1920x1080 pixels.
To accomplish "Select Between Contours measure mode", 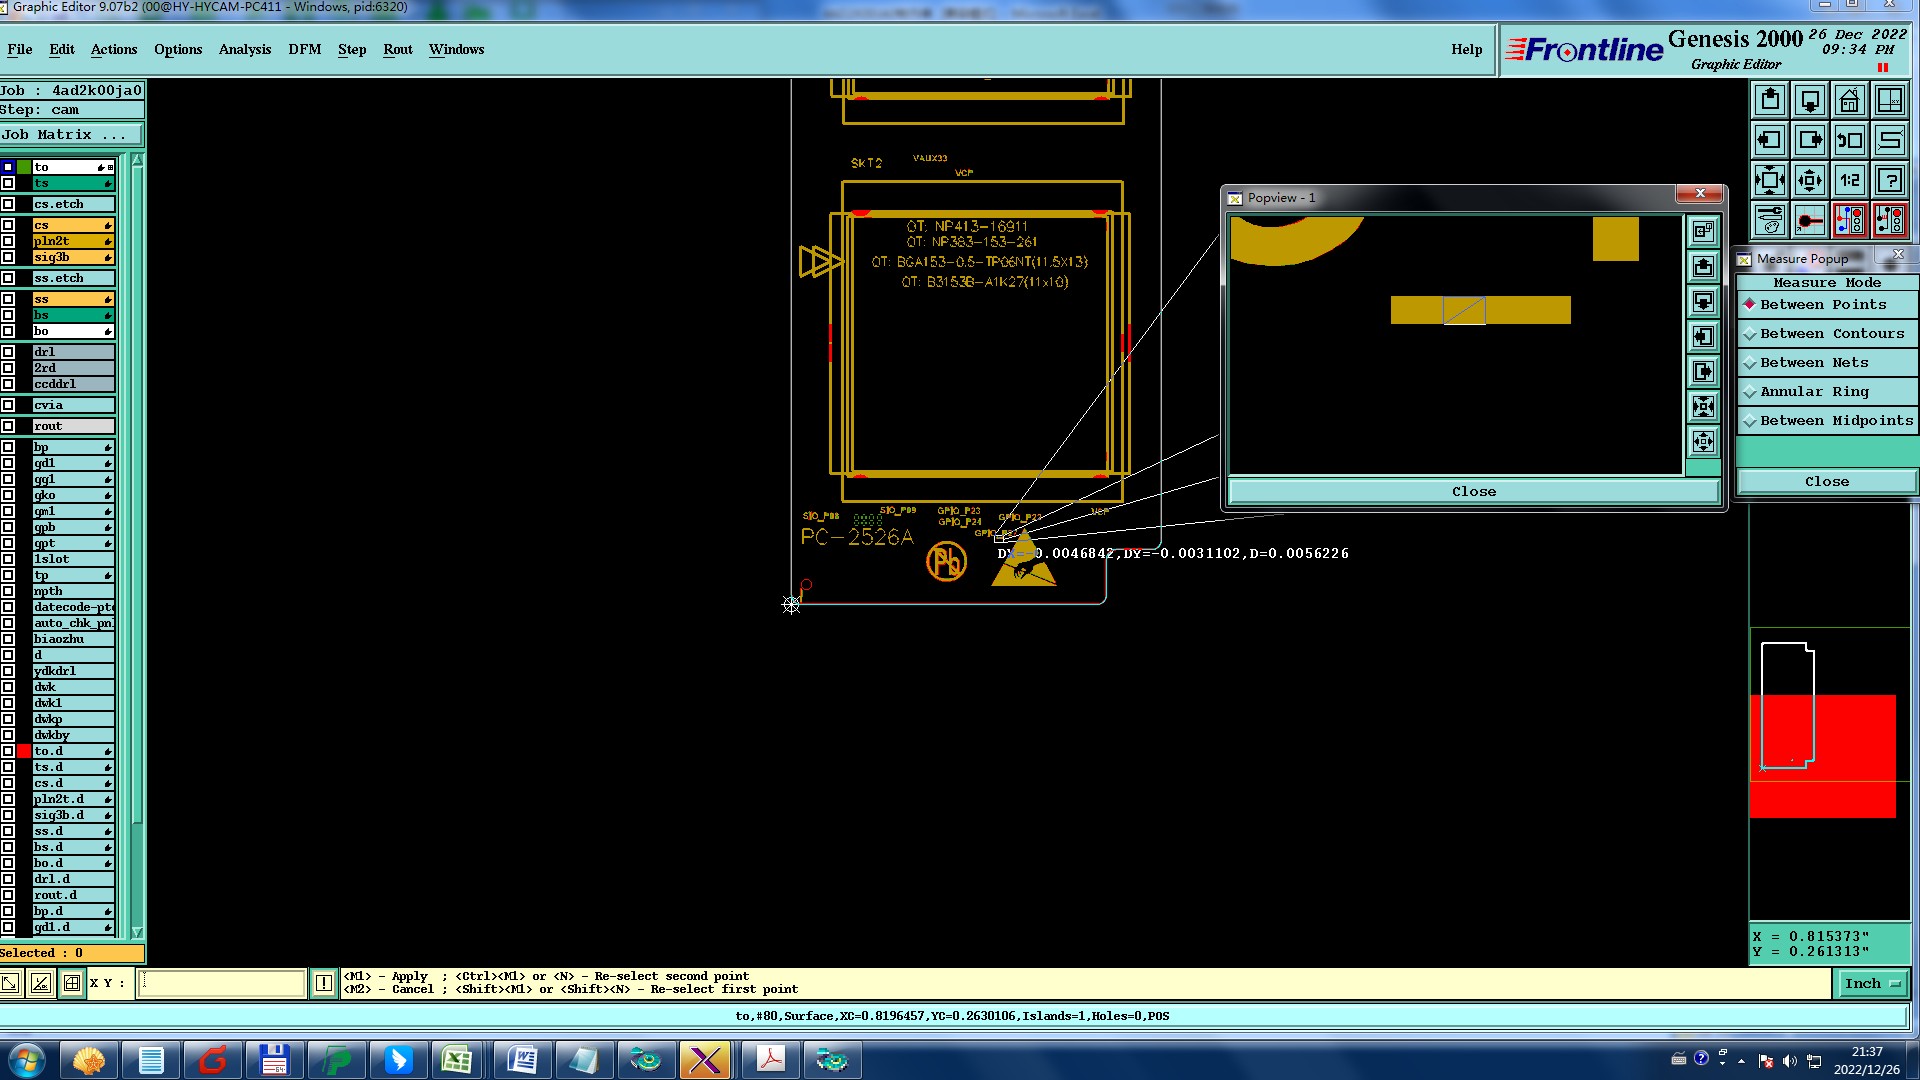I will pos(1831,334).
